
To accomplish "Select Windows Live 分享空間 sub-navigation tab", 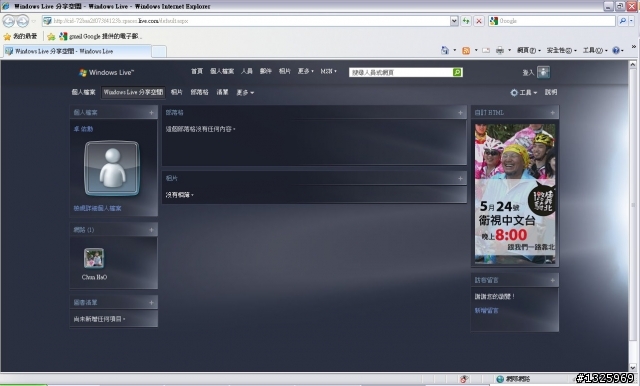I will pos(133,93).
